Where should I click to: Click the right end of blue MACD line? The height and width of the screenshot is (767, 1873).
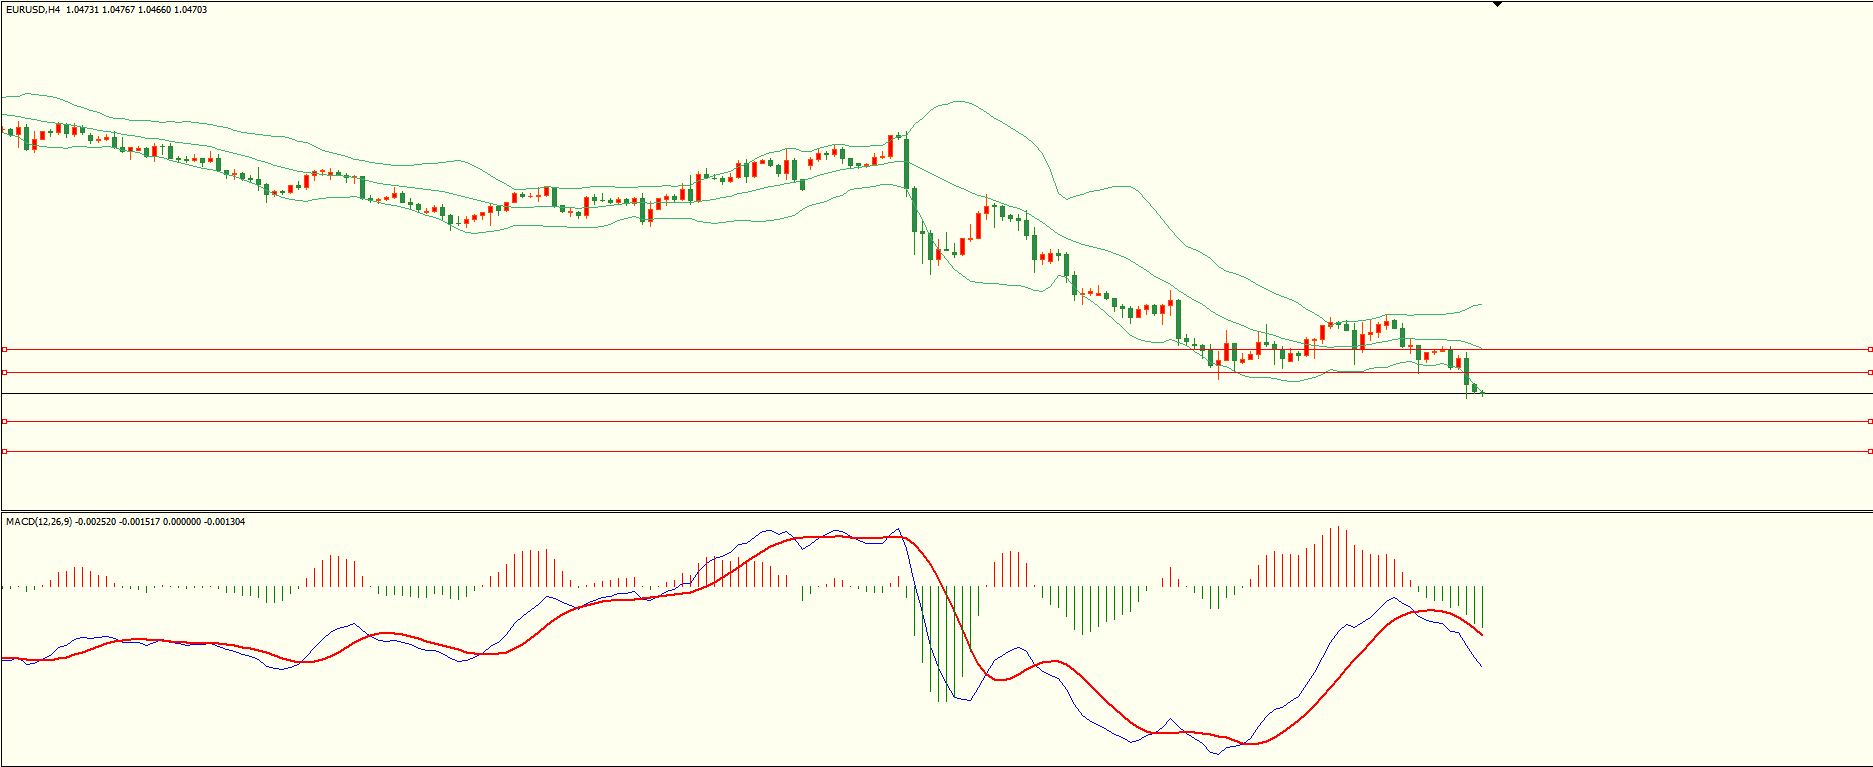point(1481,666)
